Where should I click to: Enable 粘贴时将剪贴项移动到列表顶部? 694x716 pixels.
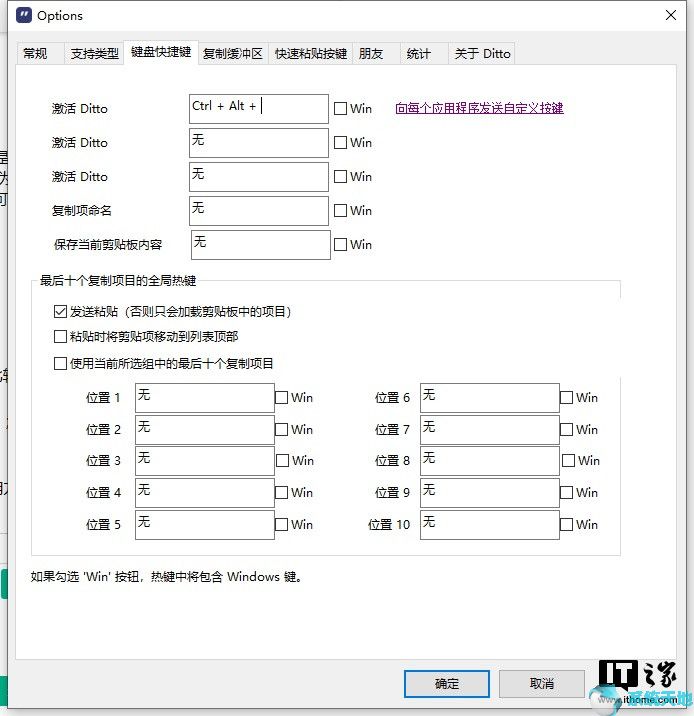pos(60,337)
